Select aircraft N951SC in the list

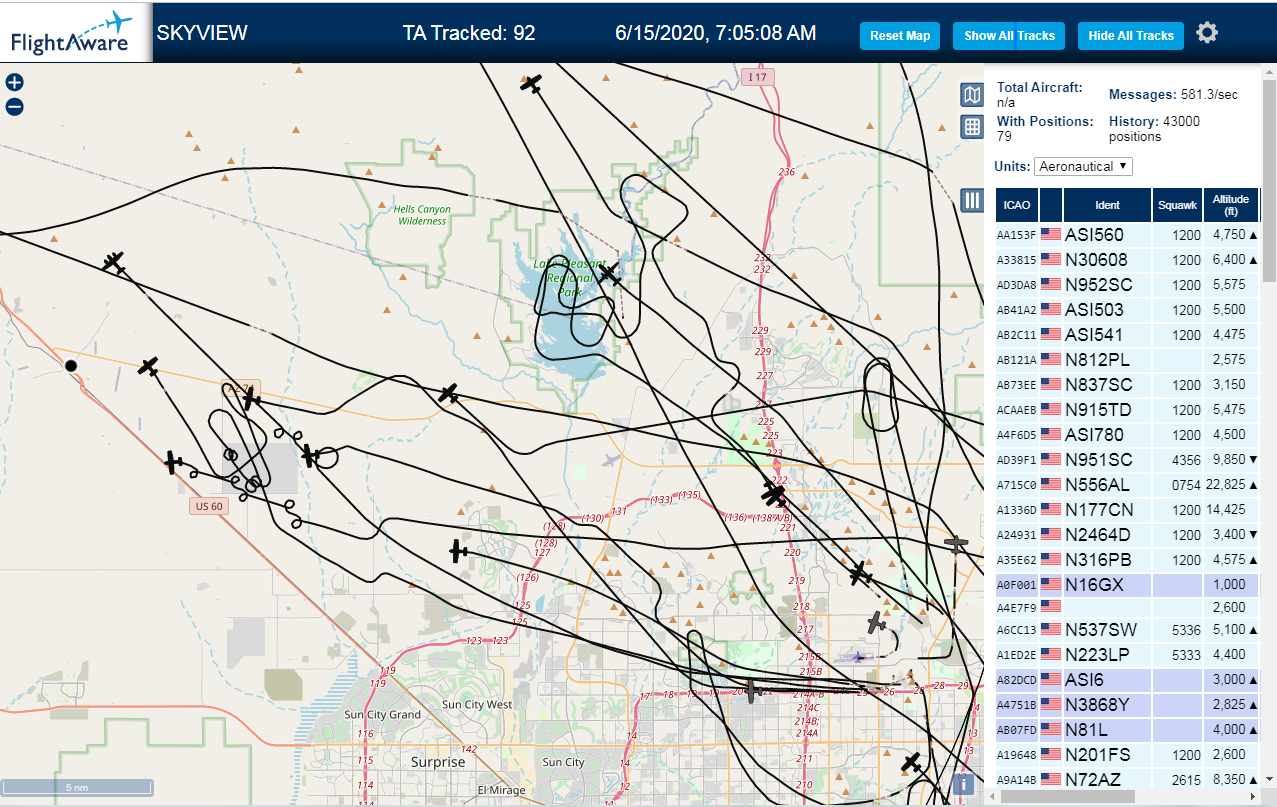point(1128,460)
